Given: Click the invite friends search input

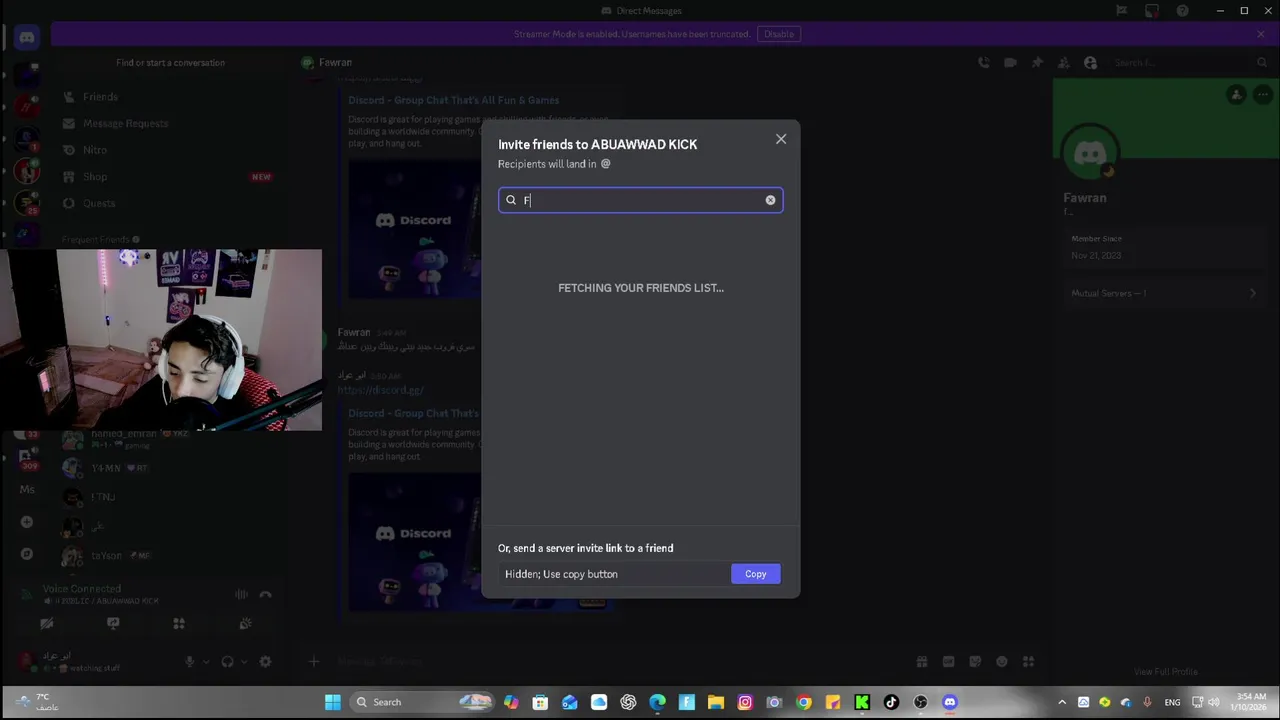Looking at the screenshot, I should click(x=640, y=200).
